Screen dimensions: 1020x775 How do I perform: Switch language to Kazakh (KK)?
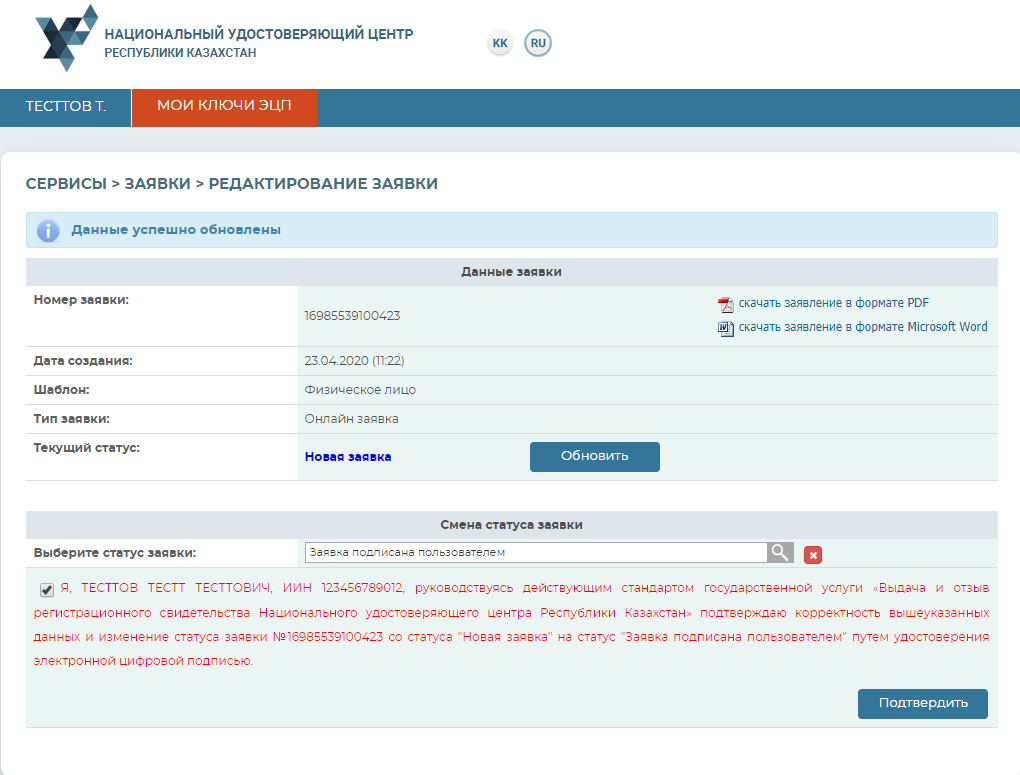[500, 43]
